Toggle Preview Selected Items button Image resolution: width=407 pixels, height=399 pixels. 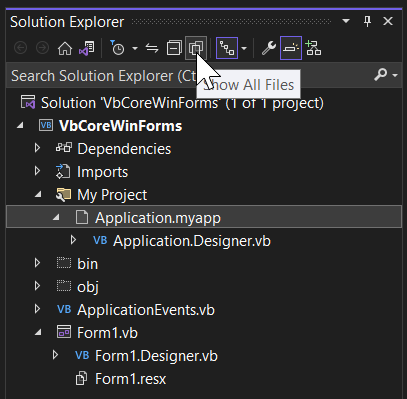click(x=291, y=48)
